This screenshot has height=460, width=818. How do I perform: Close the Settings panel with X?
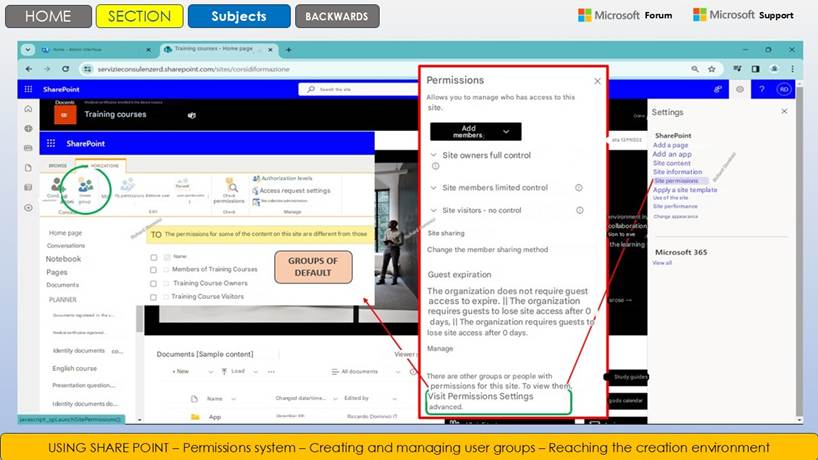(784, 111)
